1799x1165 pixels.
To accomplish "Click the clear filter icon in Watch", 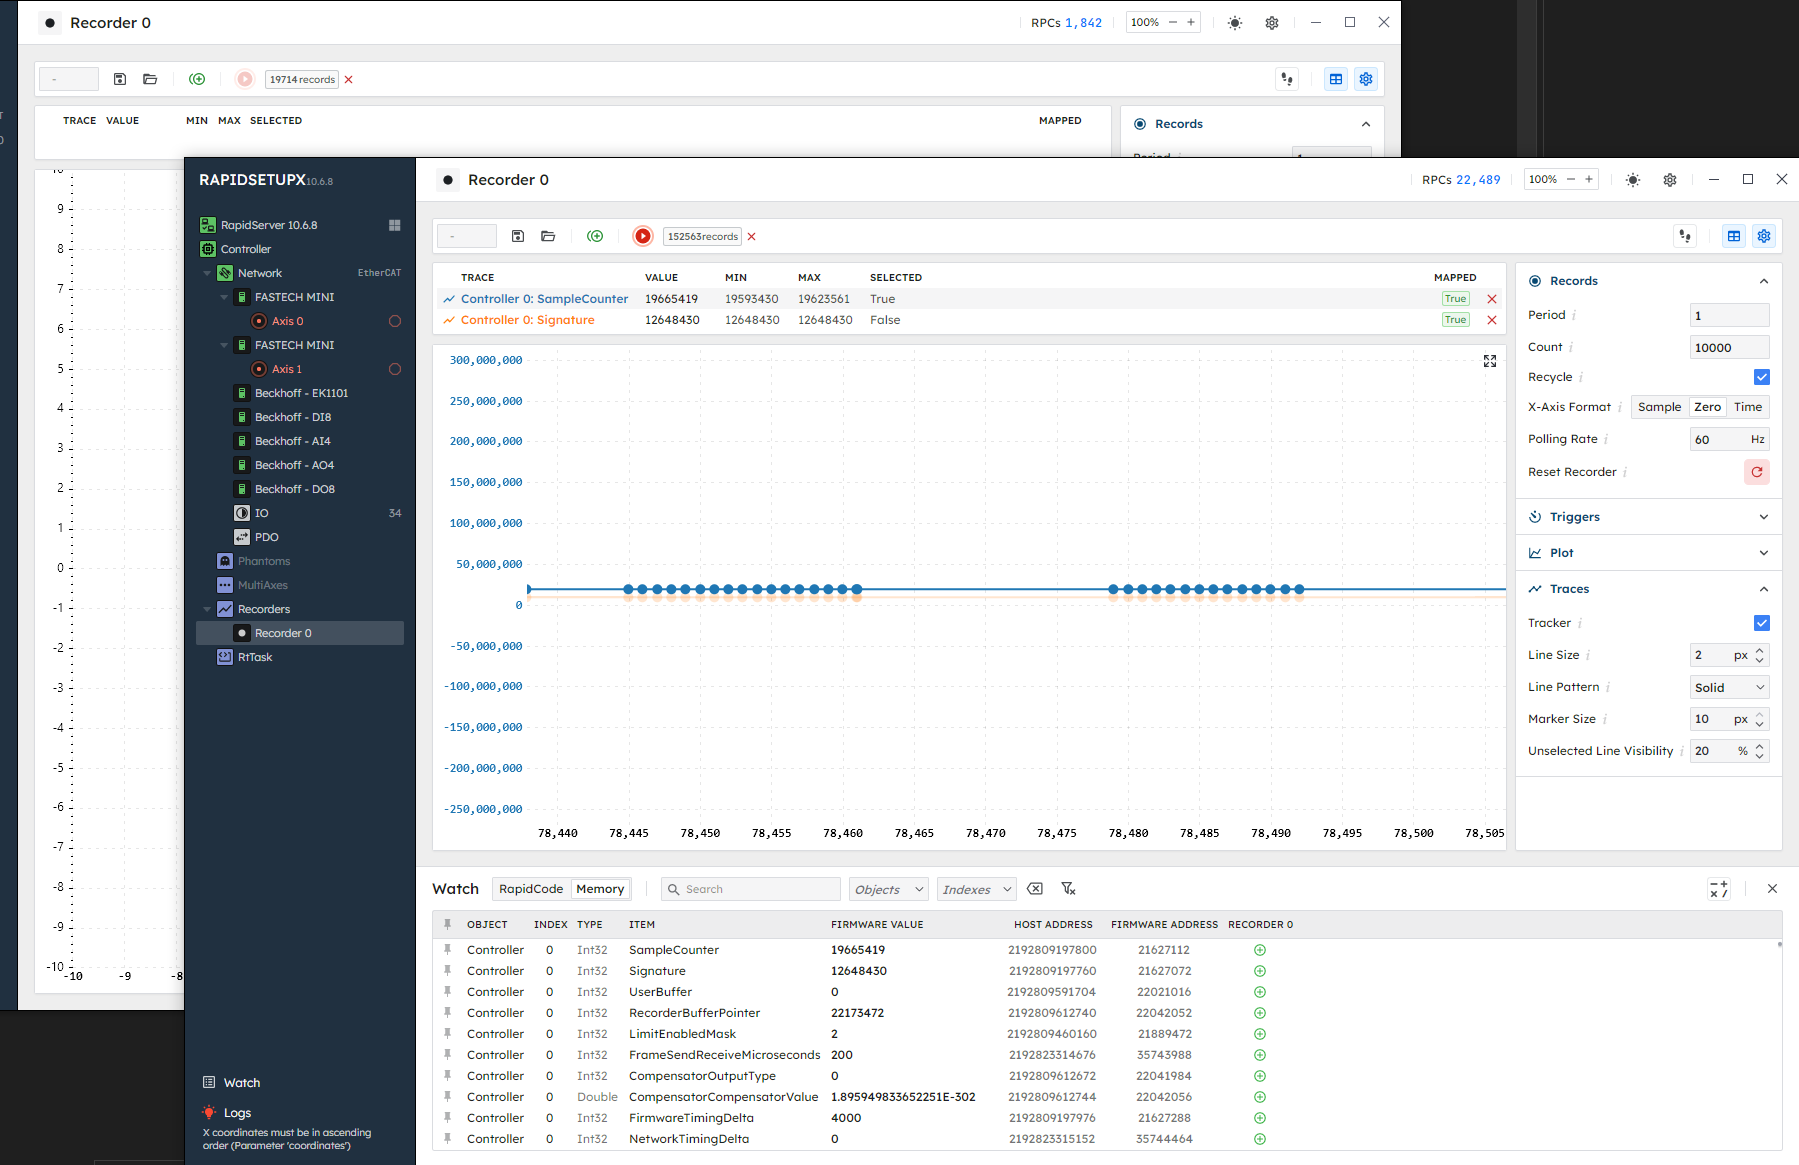I will tap(1068, 889).
